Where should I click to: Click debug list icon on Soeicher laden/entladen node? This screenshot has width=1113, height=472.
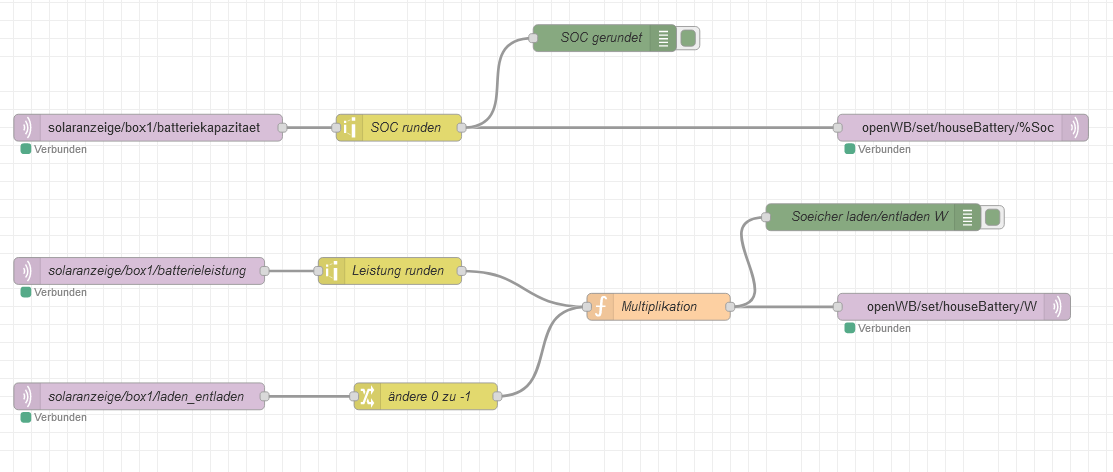(x=967, y=217)
